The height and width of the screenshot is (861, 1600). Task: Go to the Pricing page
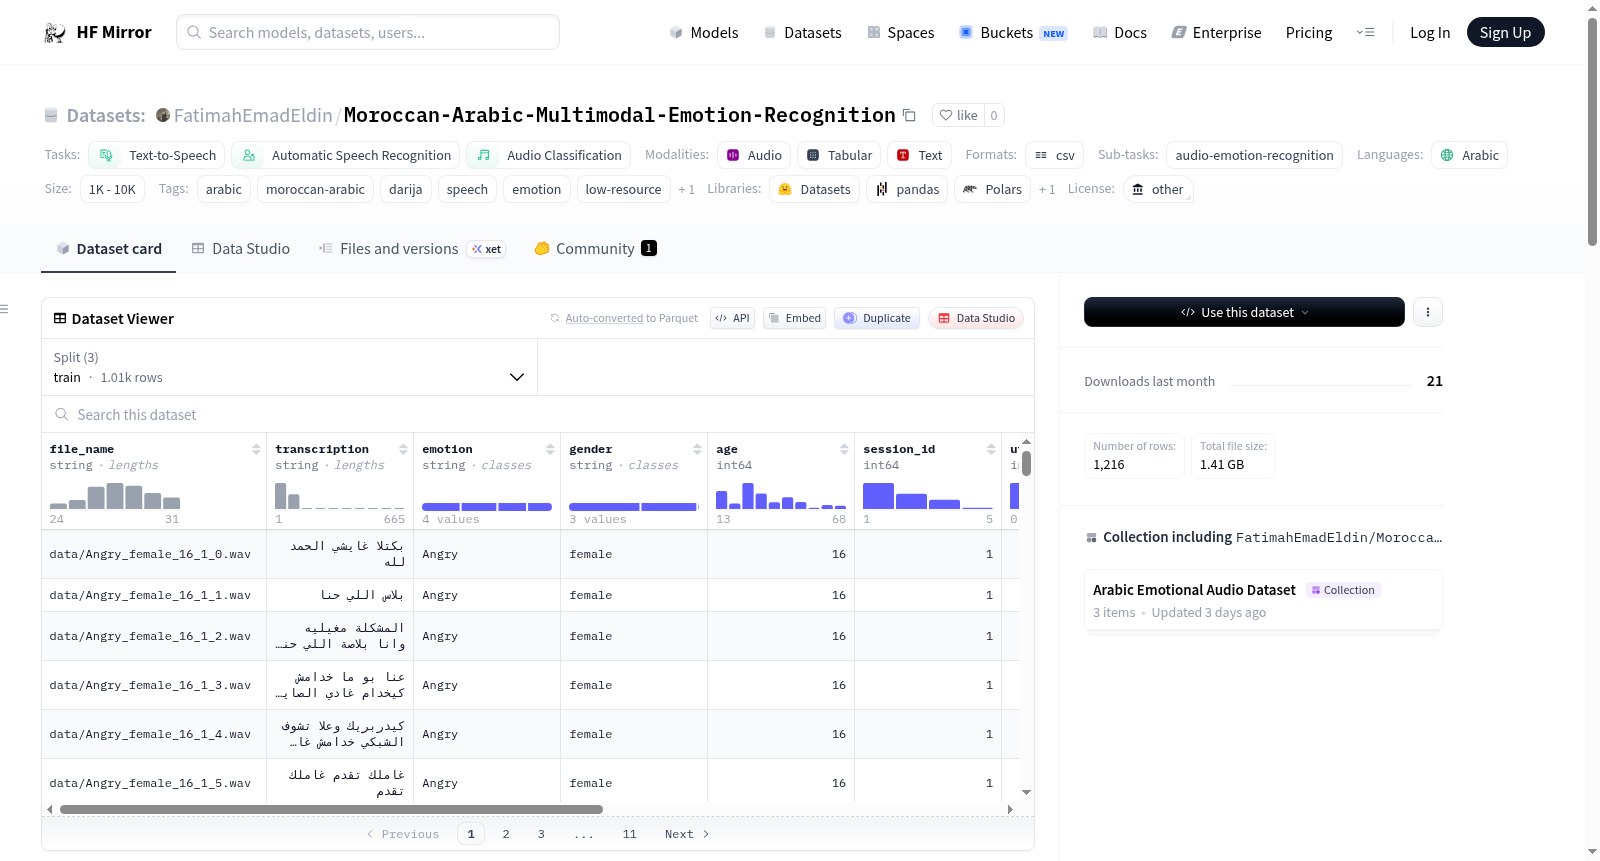pos(1309,33)
